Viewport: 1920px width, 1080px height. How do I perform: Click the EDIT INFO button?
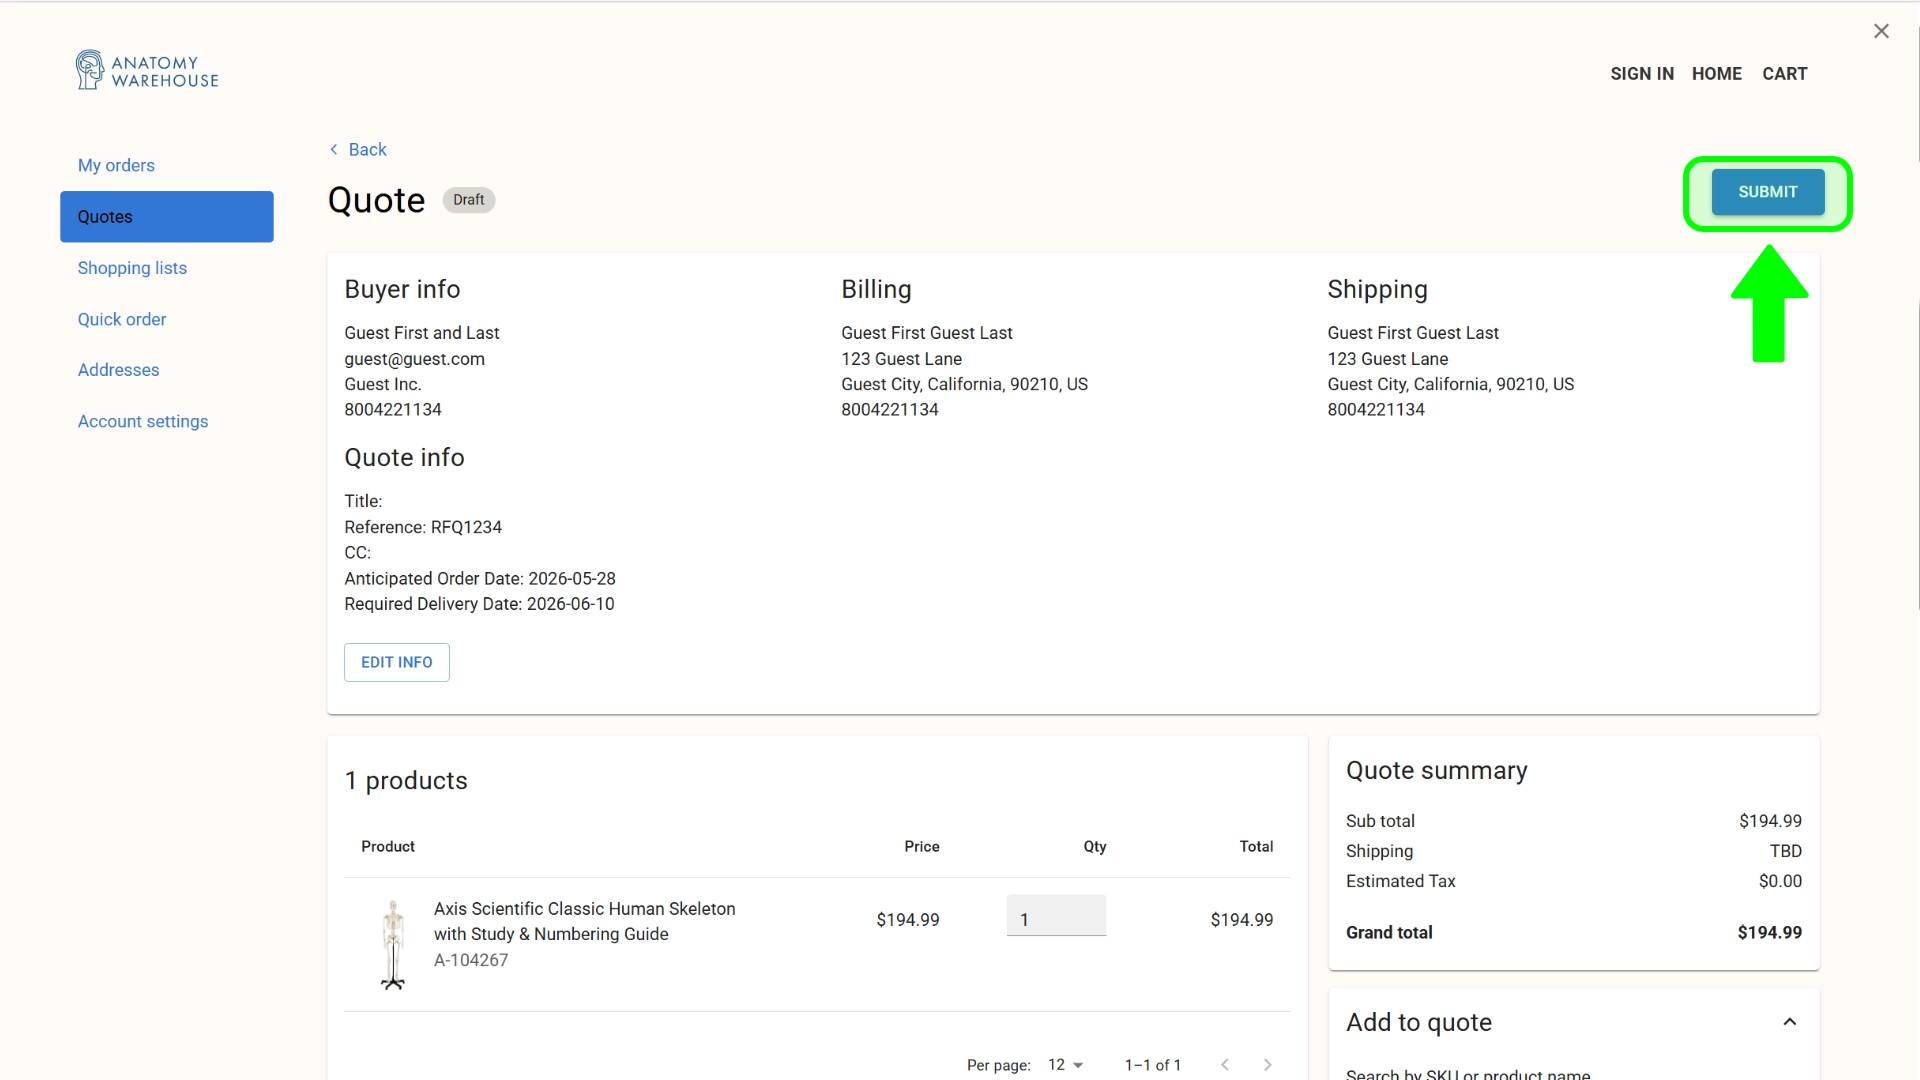[397, 662]
